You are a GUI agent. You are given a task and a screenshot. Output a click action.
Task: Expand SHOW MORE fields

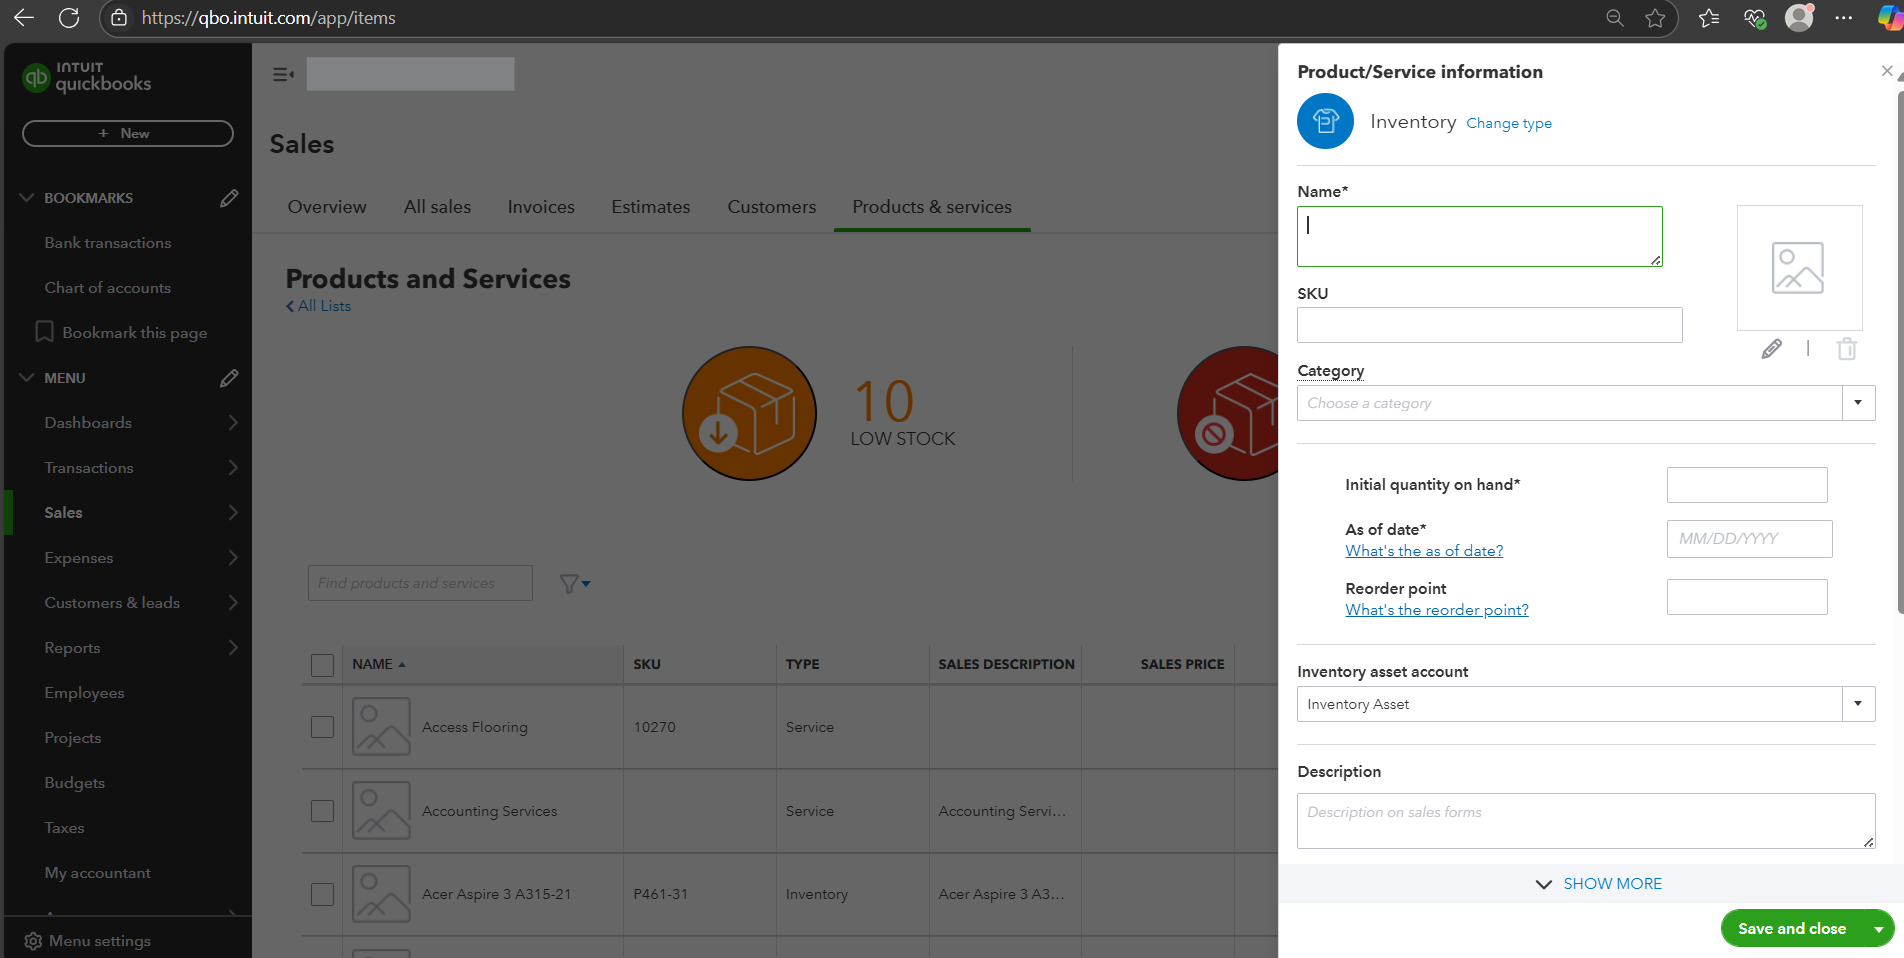[x=1598, y=884]
